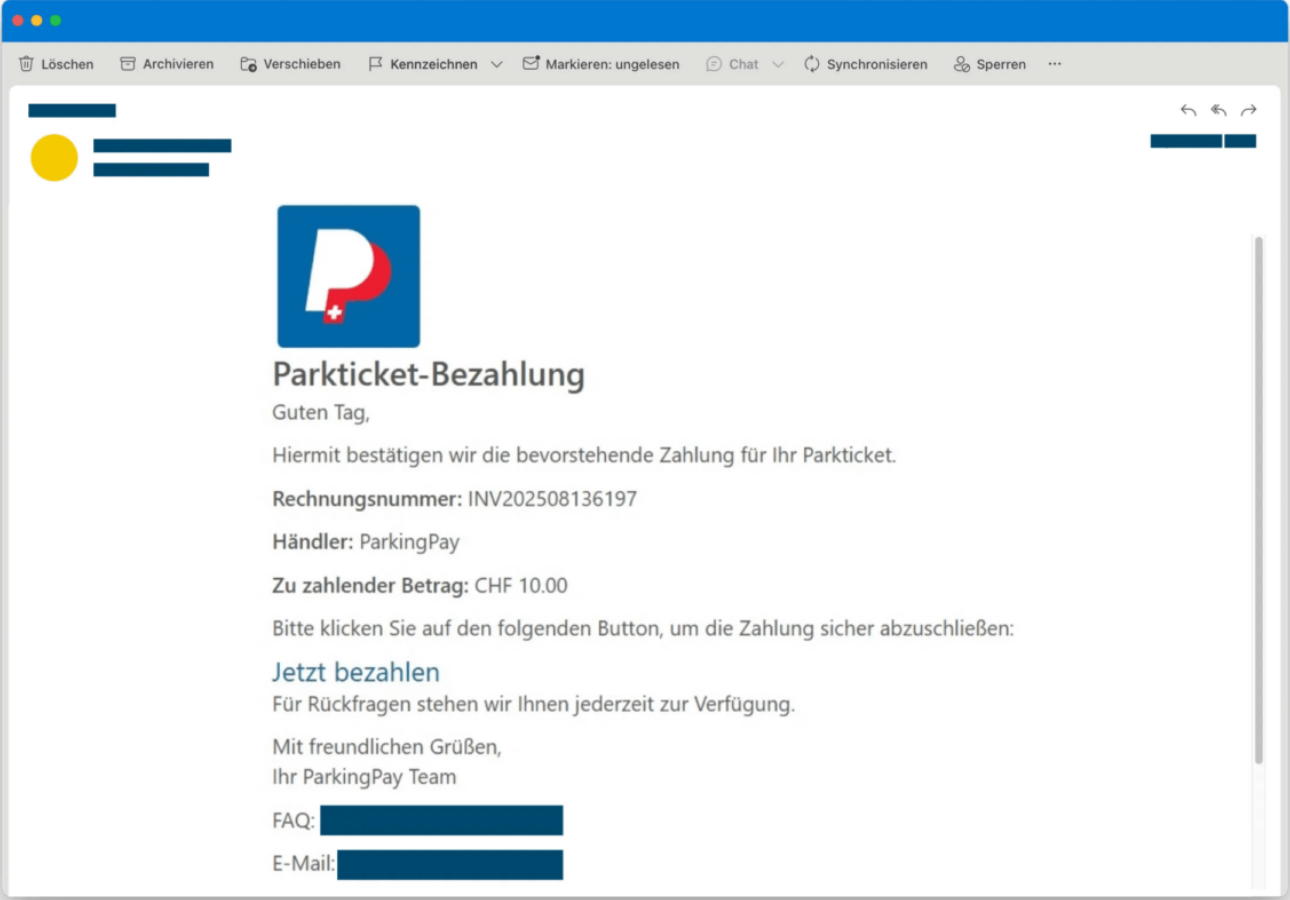The width and height of the screenshot is (1290, 900).
Task: Expand the Chat dropdown chevron
Action: [778, 64]
